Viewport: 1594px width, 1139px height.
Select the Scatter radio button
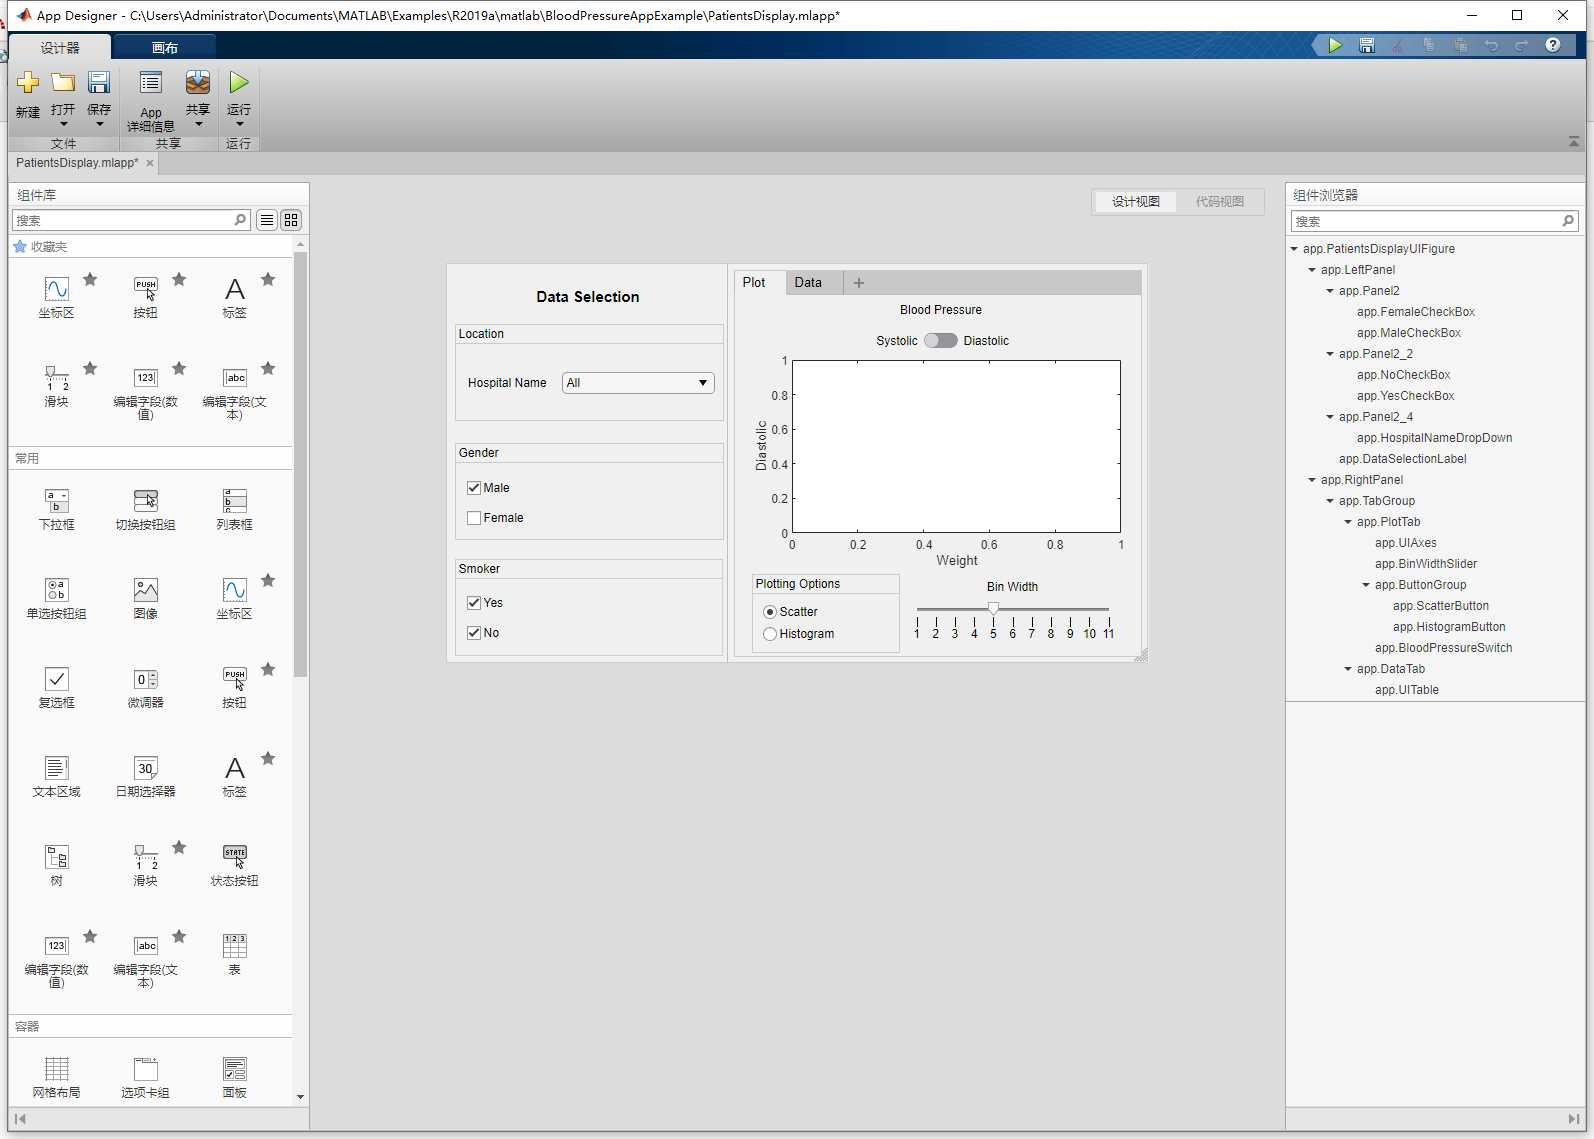[x=770, y=612]
